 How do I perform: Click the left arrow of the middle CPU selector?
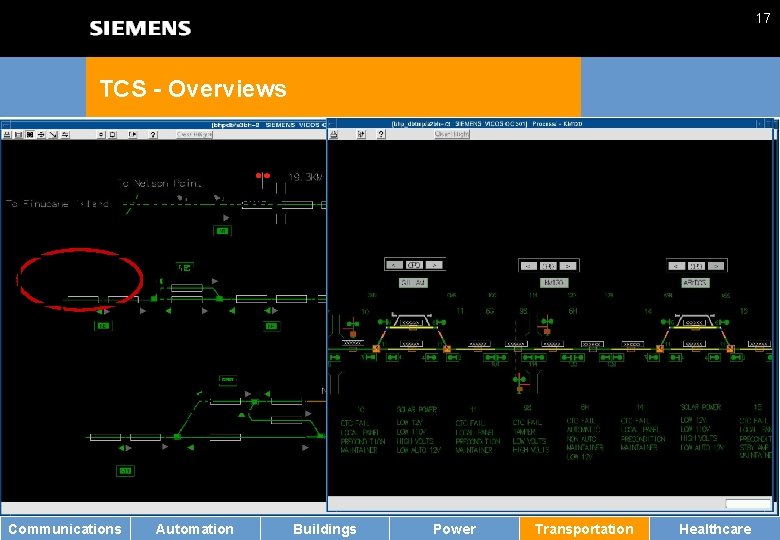coord(528,266)
